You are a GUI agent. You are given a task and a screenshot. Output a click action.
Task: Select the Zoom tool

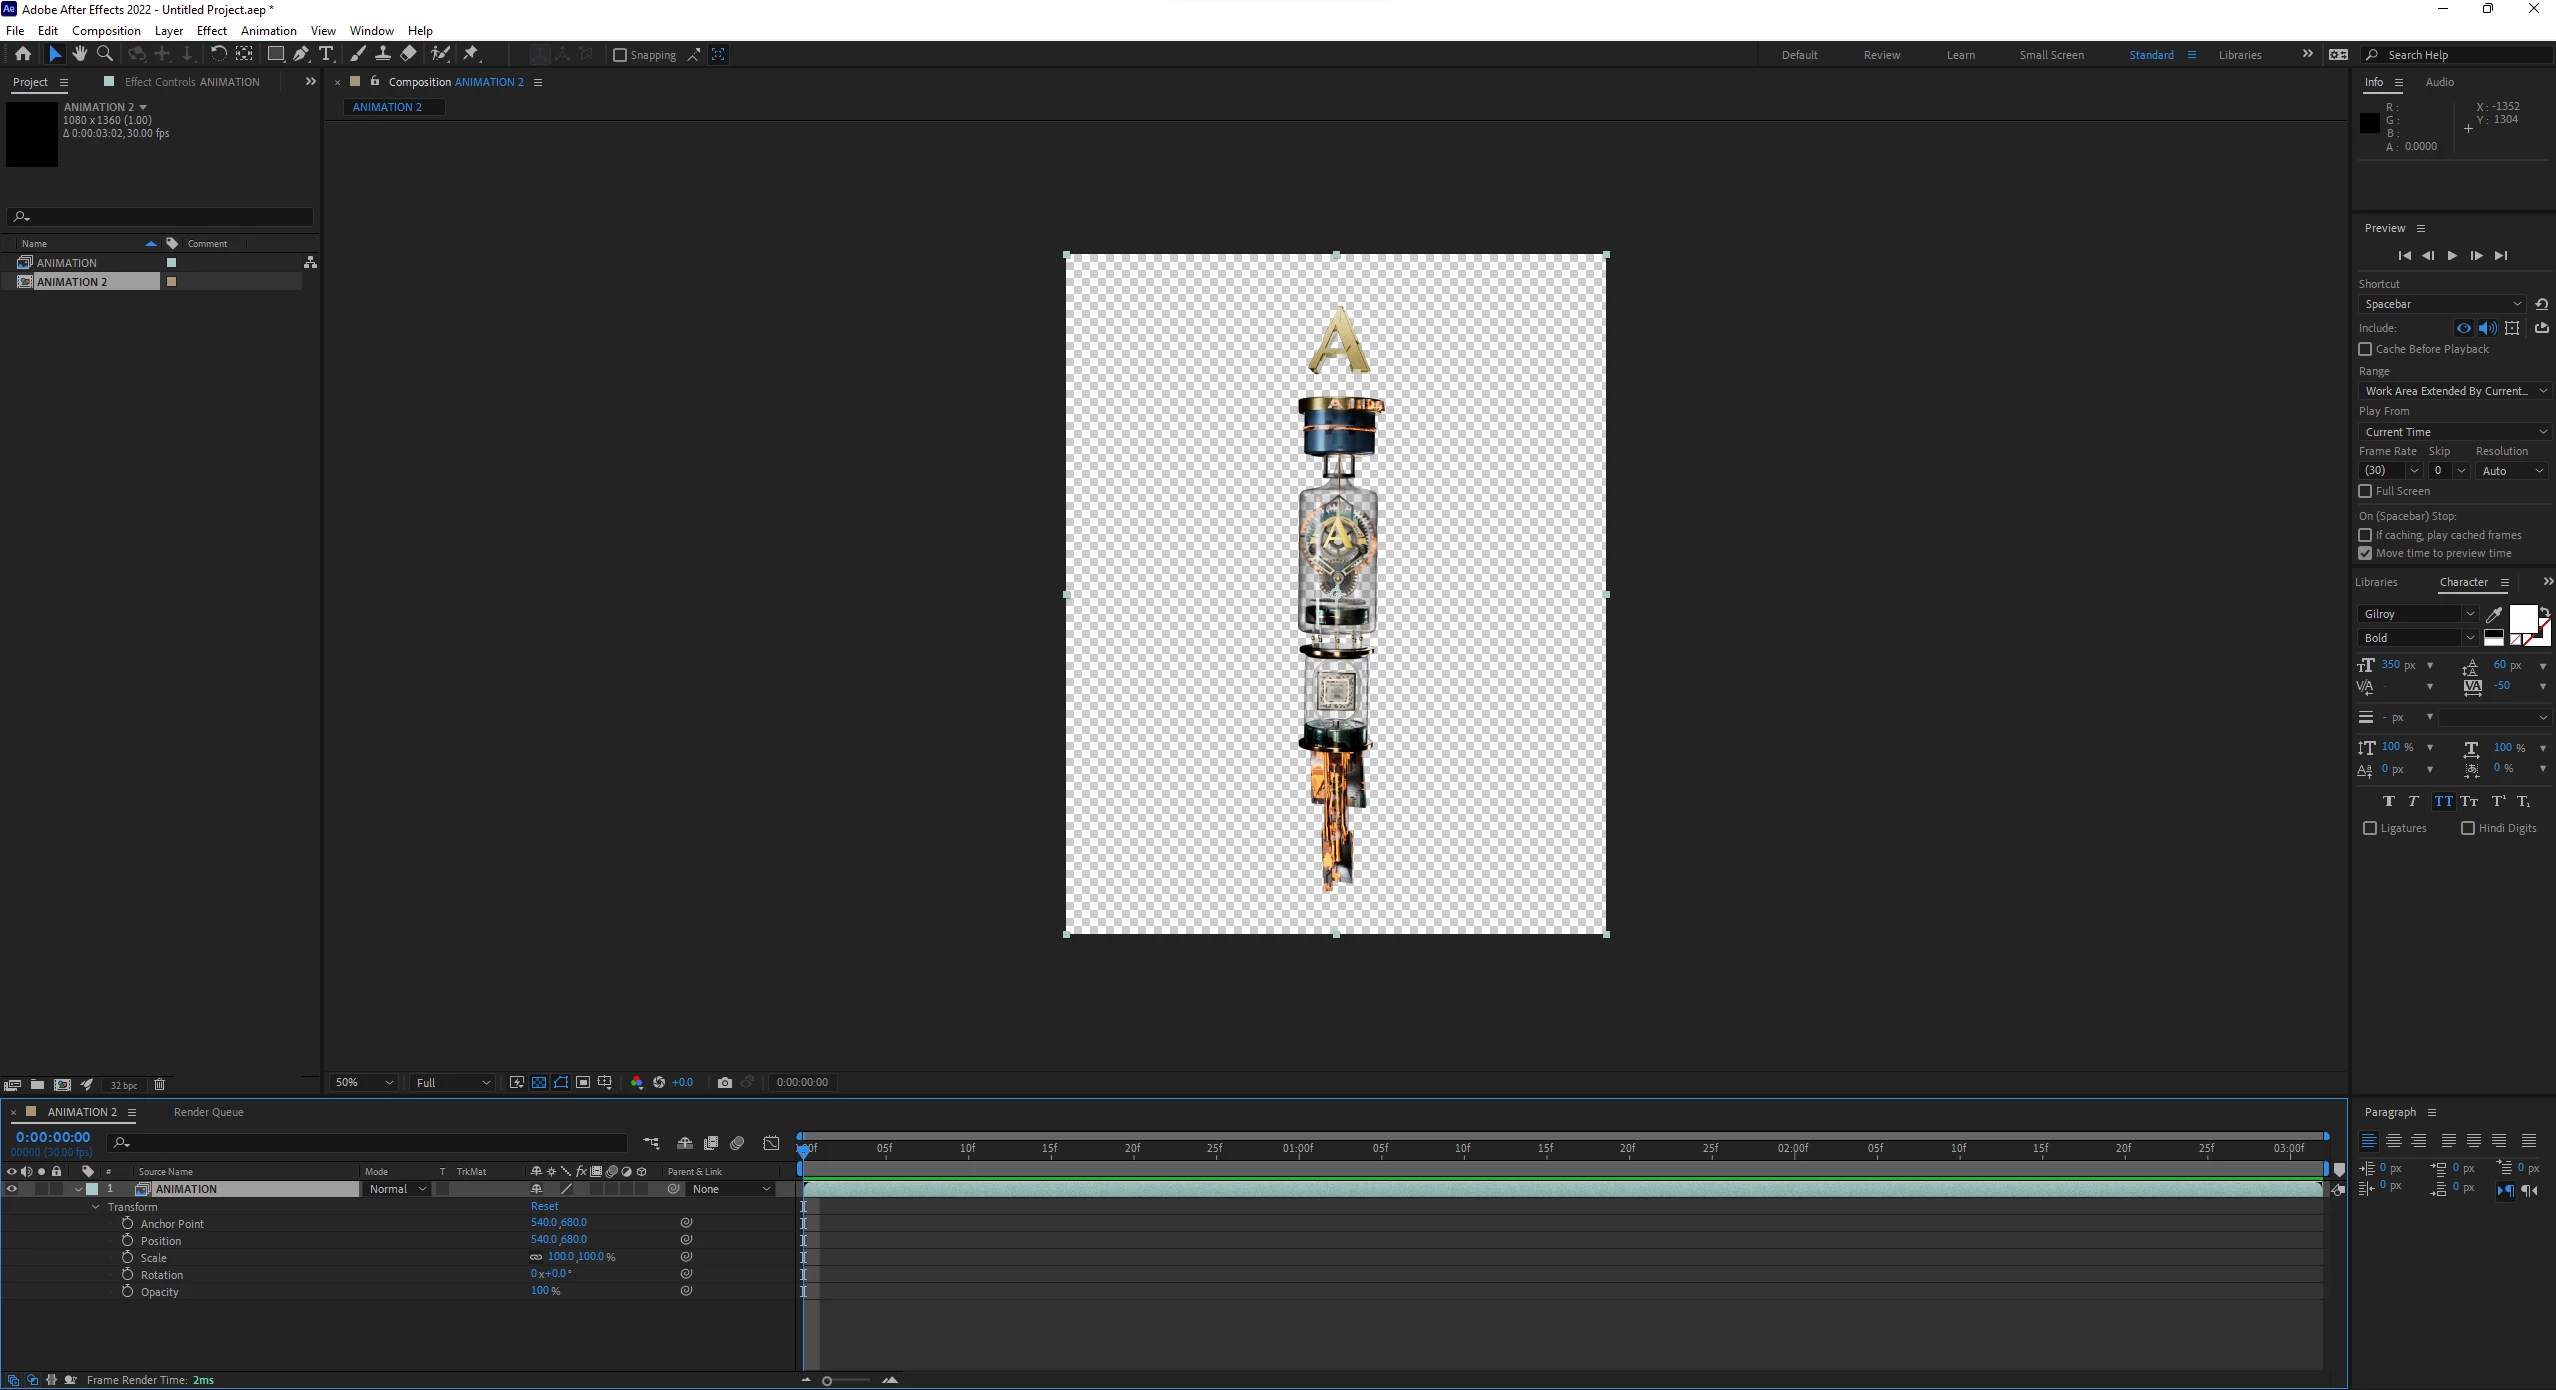(104, 54)
